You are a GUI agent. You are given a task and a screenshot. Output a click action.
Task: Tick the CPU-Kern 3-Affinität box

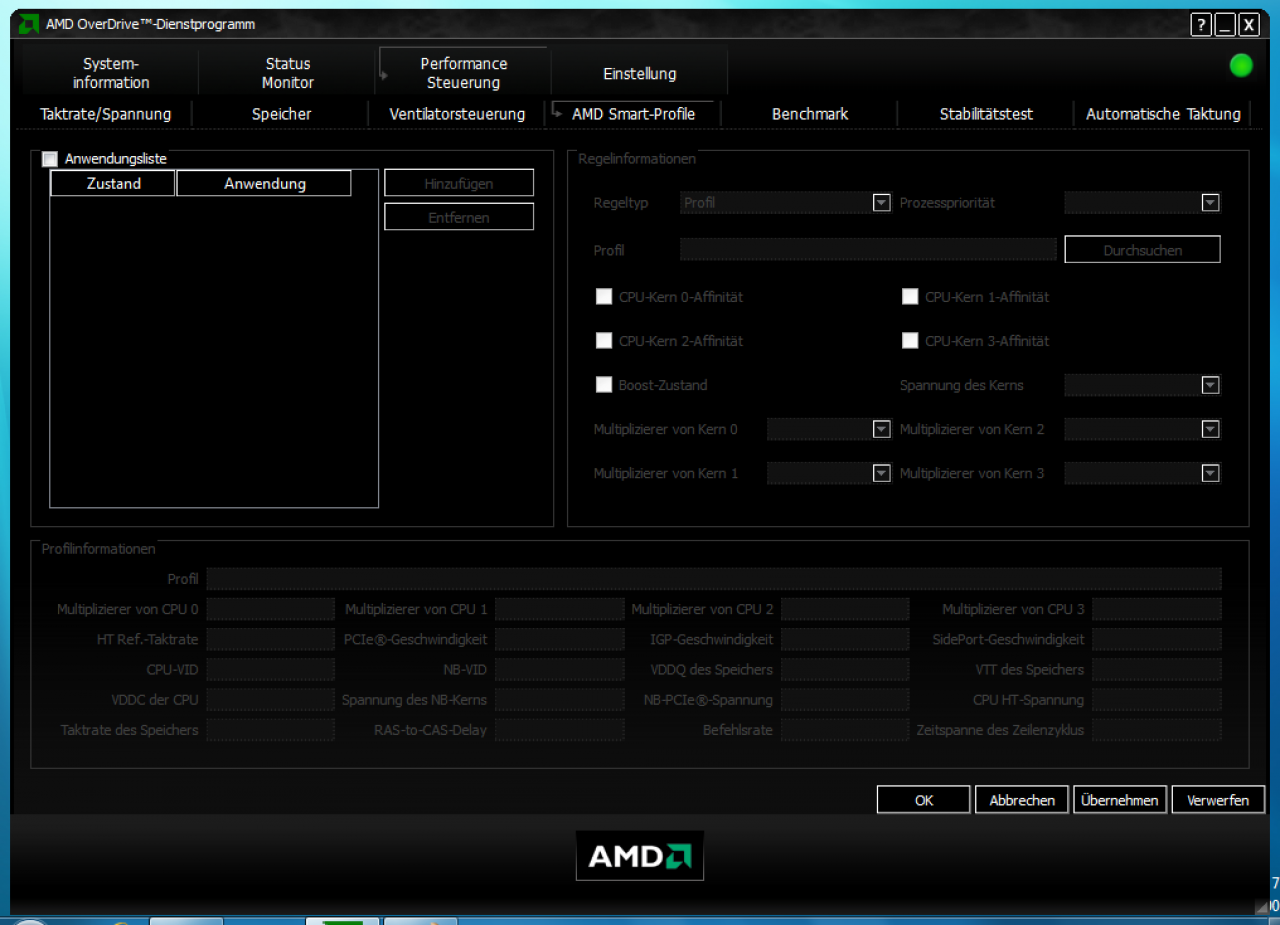[910, 341]
